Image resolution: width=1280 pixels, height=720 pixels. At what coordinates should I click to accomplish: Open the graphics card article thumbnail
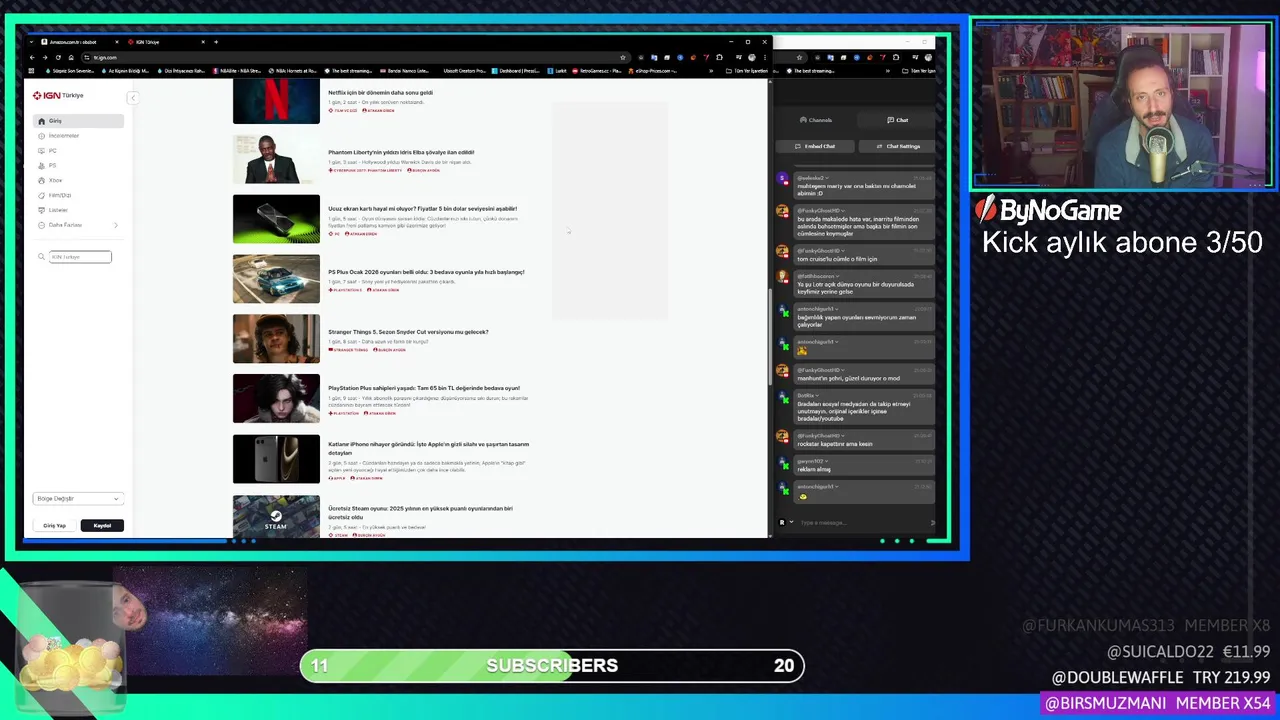pyautogui.click(x=276, y=219)
